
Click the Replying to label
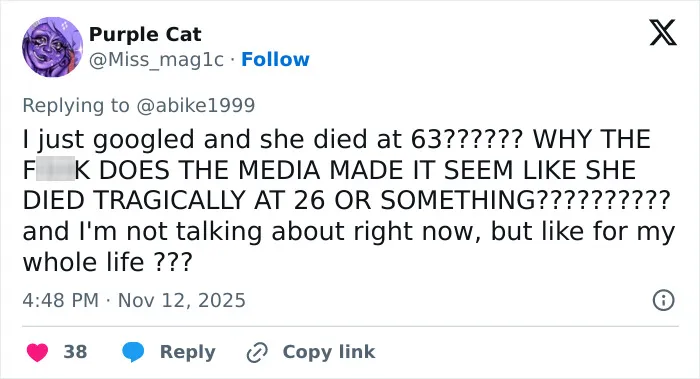tap(76, 105)
